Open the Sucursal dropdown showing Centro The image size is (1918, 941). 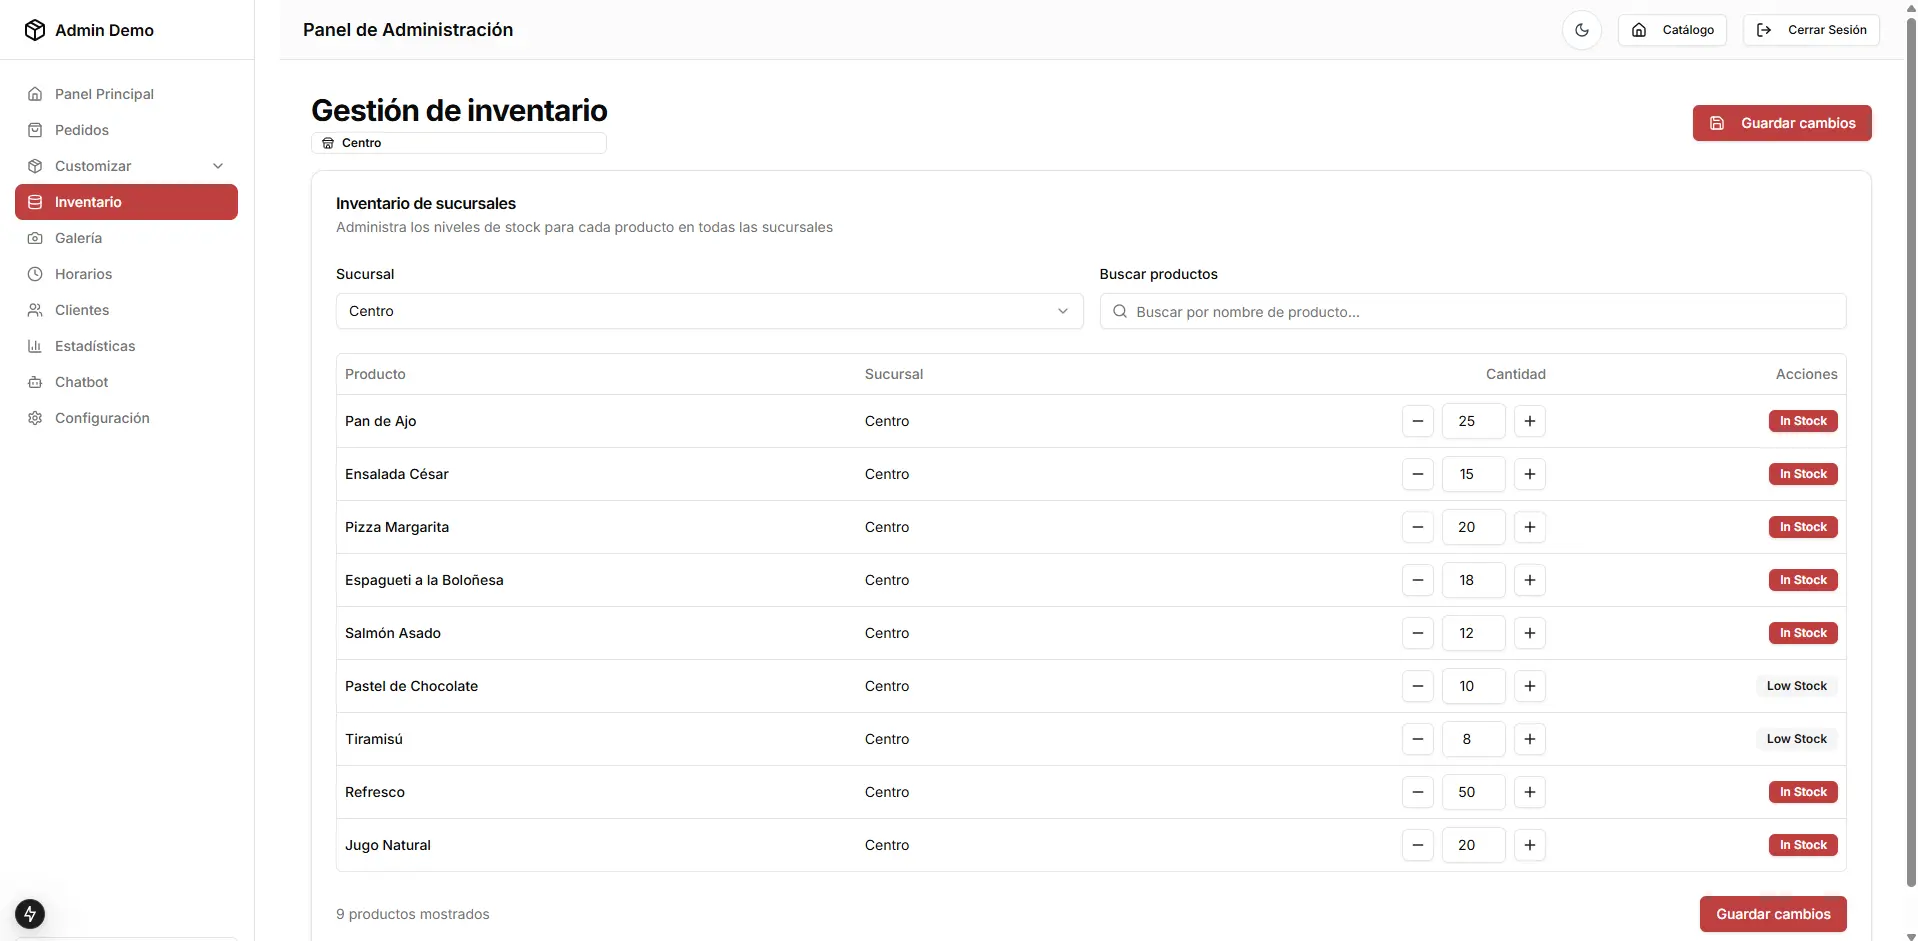click(x=709, y=311)
